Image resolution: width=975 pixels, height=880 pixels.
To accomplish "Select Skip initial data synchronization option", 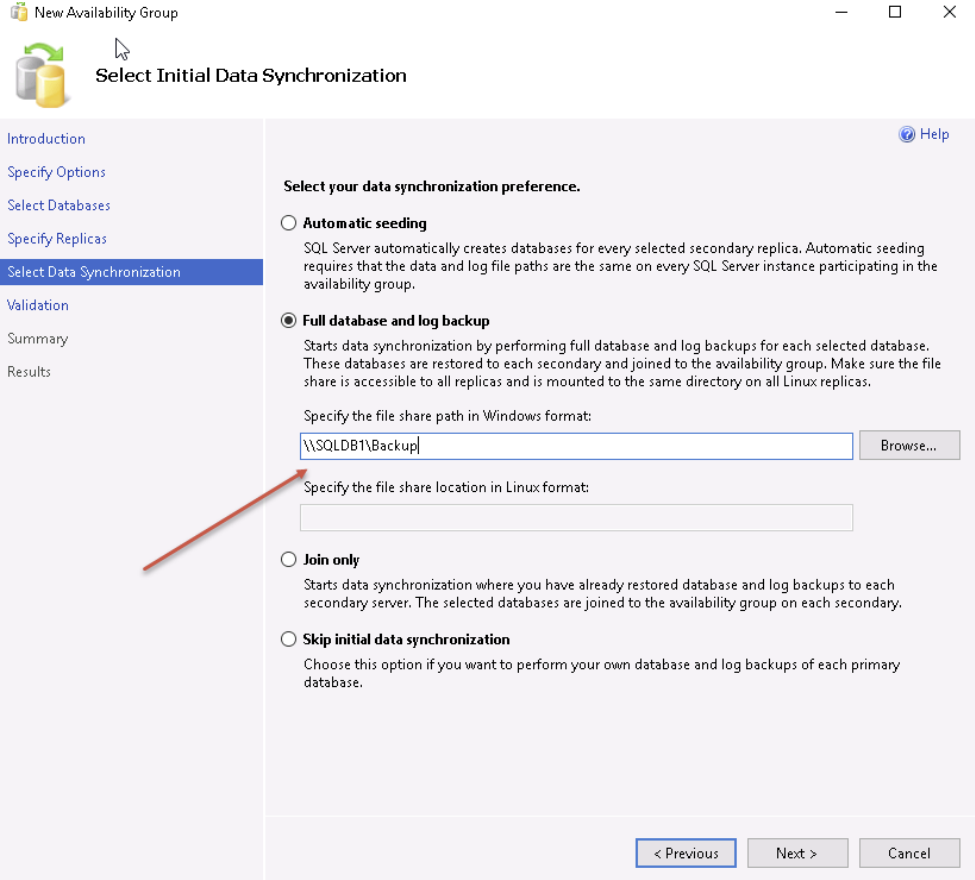I will point(289,639).
